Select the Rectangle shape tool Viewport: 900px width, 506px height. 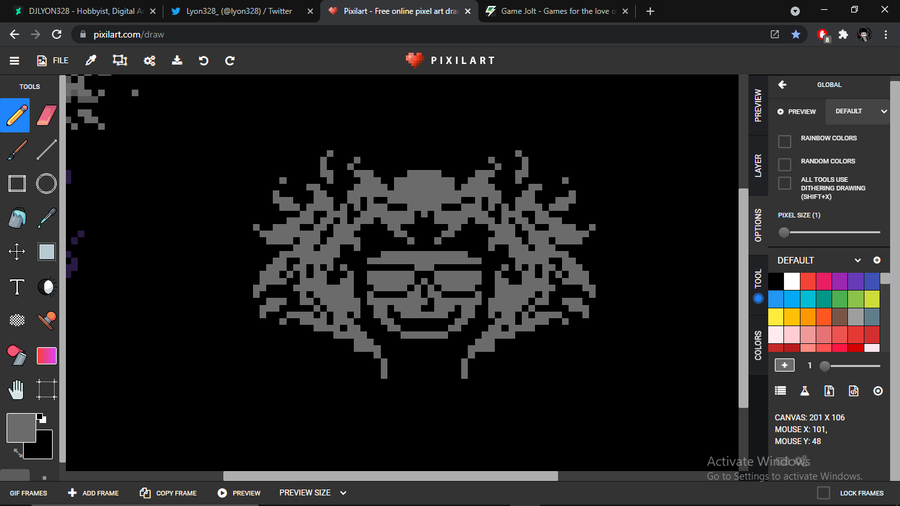pyautogui.click(x=17, y=184)
